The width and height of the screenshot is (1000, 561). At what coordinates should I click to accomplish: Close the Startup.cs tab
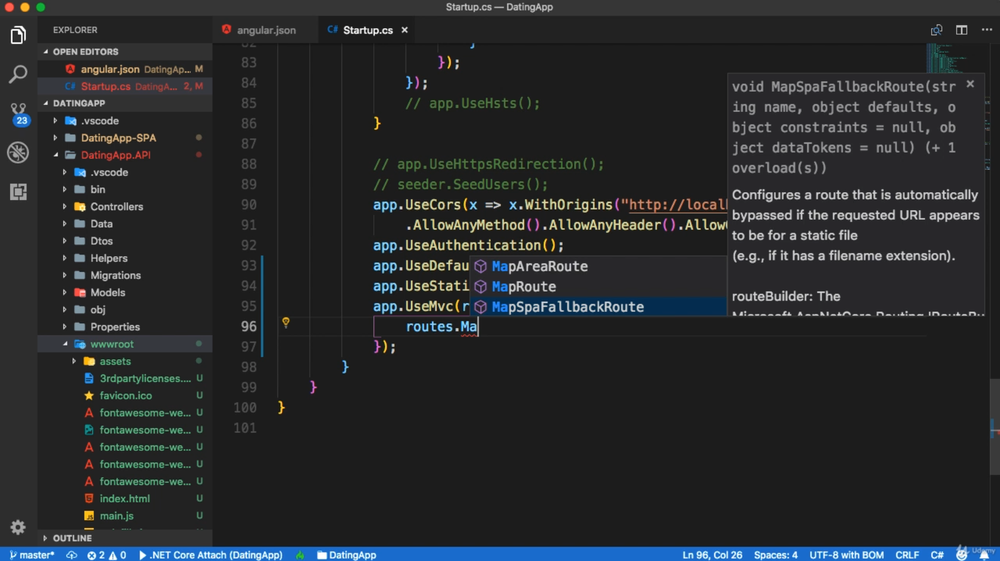(x=405, y=30)
